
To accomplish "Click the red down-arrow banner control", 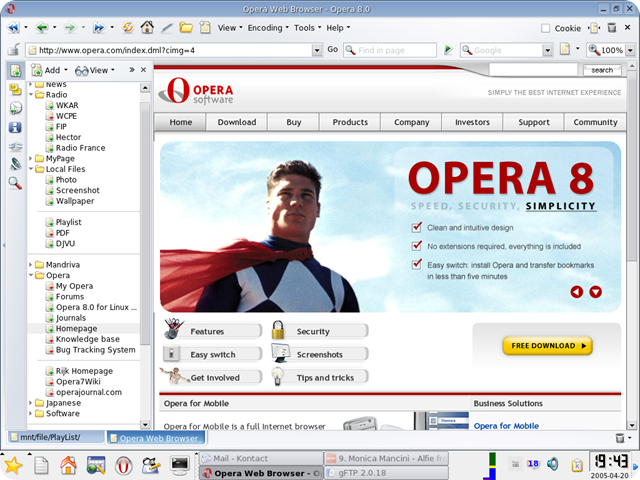I will (x=596, y=291).
